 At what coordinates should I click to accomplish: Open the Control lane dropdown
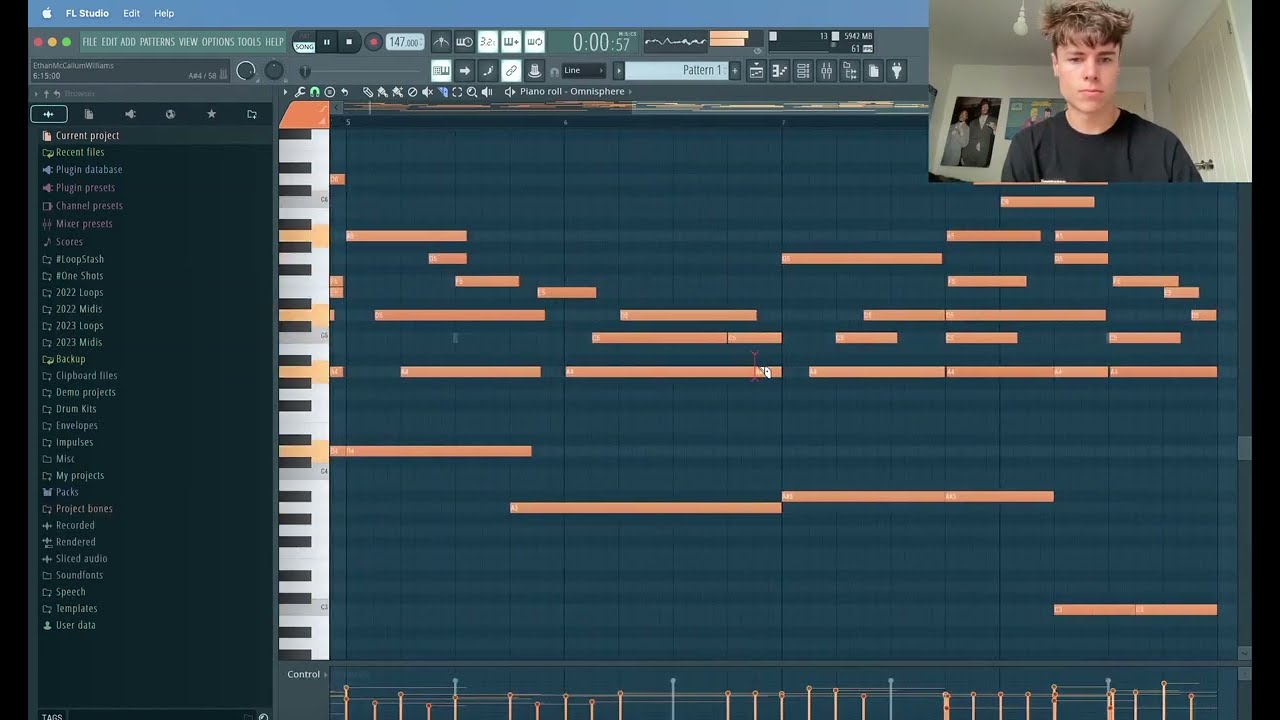[x=306, y=674]
